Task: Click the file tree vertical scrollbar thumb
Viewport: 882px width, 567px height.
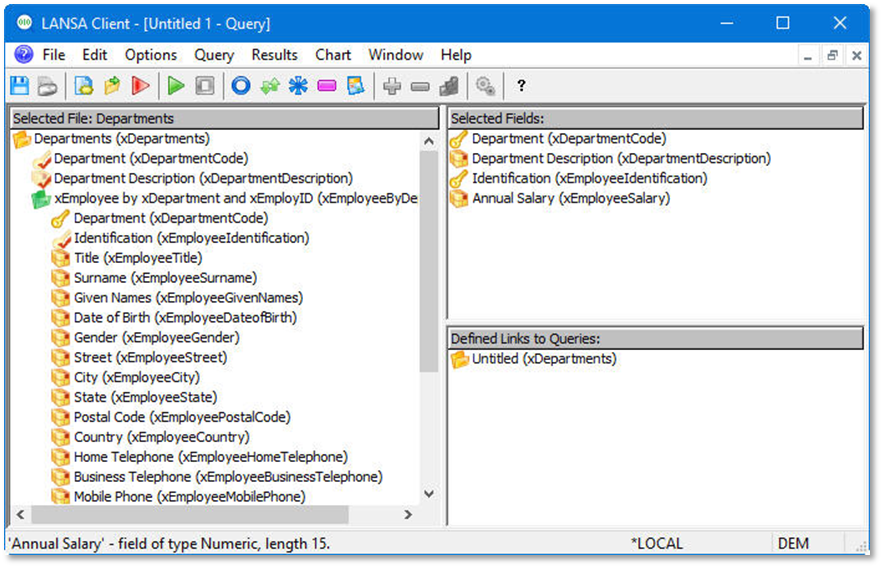Action: (429, 262)
